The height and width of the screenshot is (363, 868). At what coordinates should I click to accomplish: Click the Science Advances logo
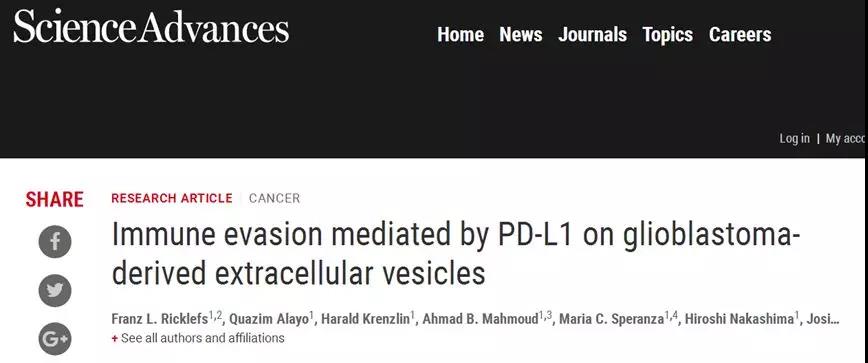151,27
